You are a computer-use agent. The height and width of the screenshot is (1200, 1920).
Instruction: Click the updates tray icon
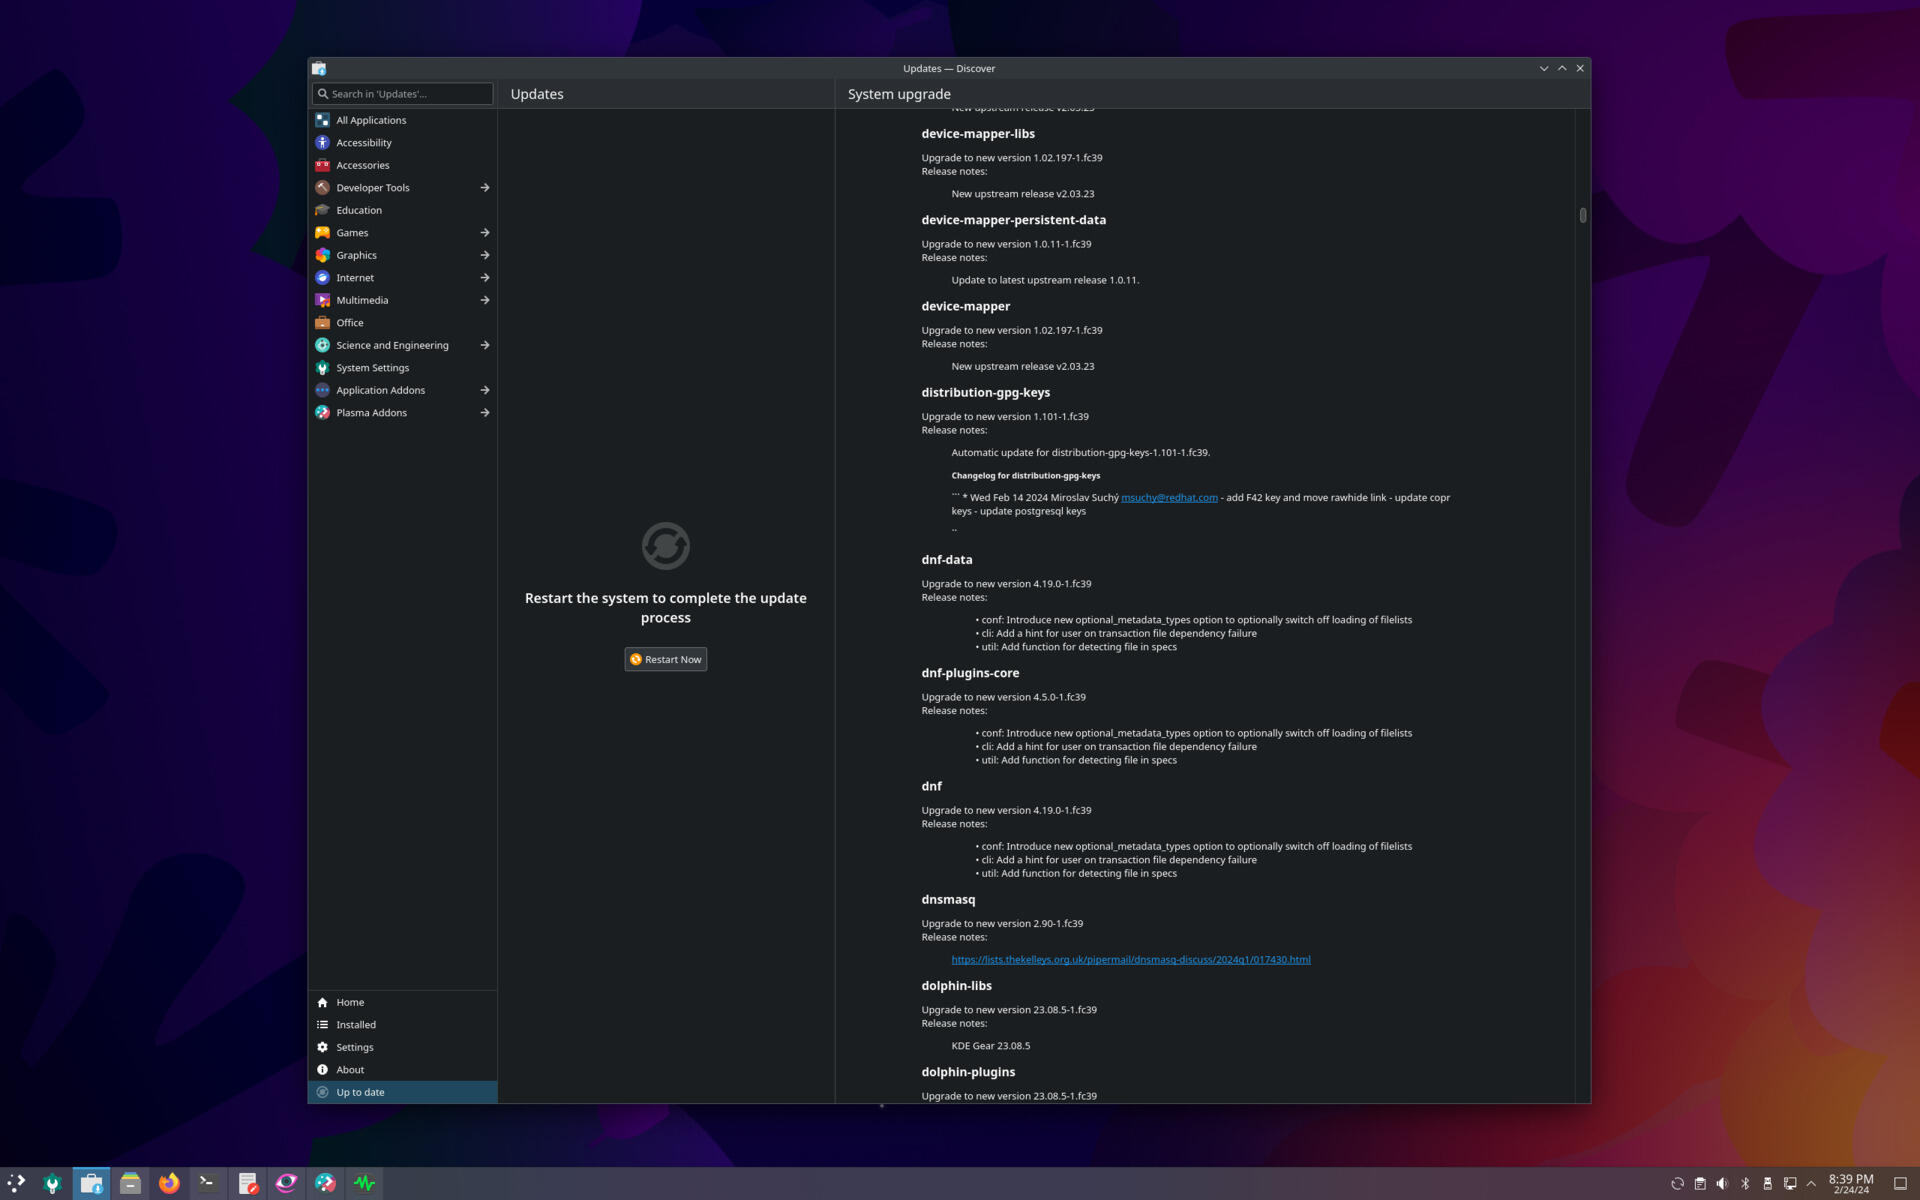click(1677, 1184)
